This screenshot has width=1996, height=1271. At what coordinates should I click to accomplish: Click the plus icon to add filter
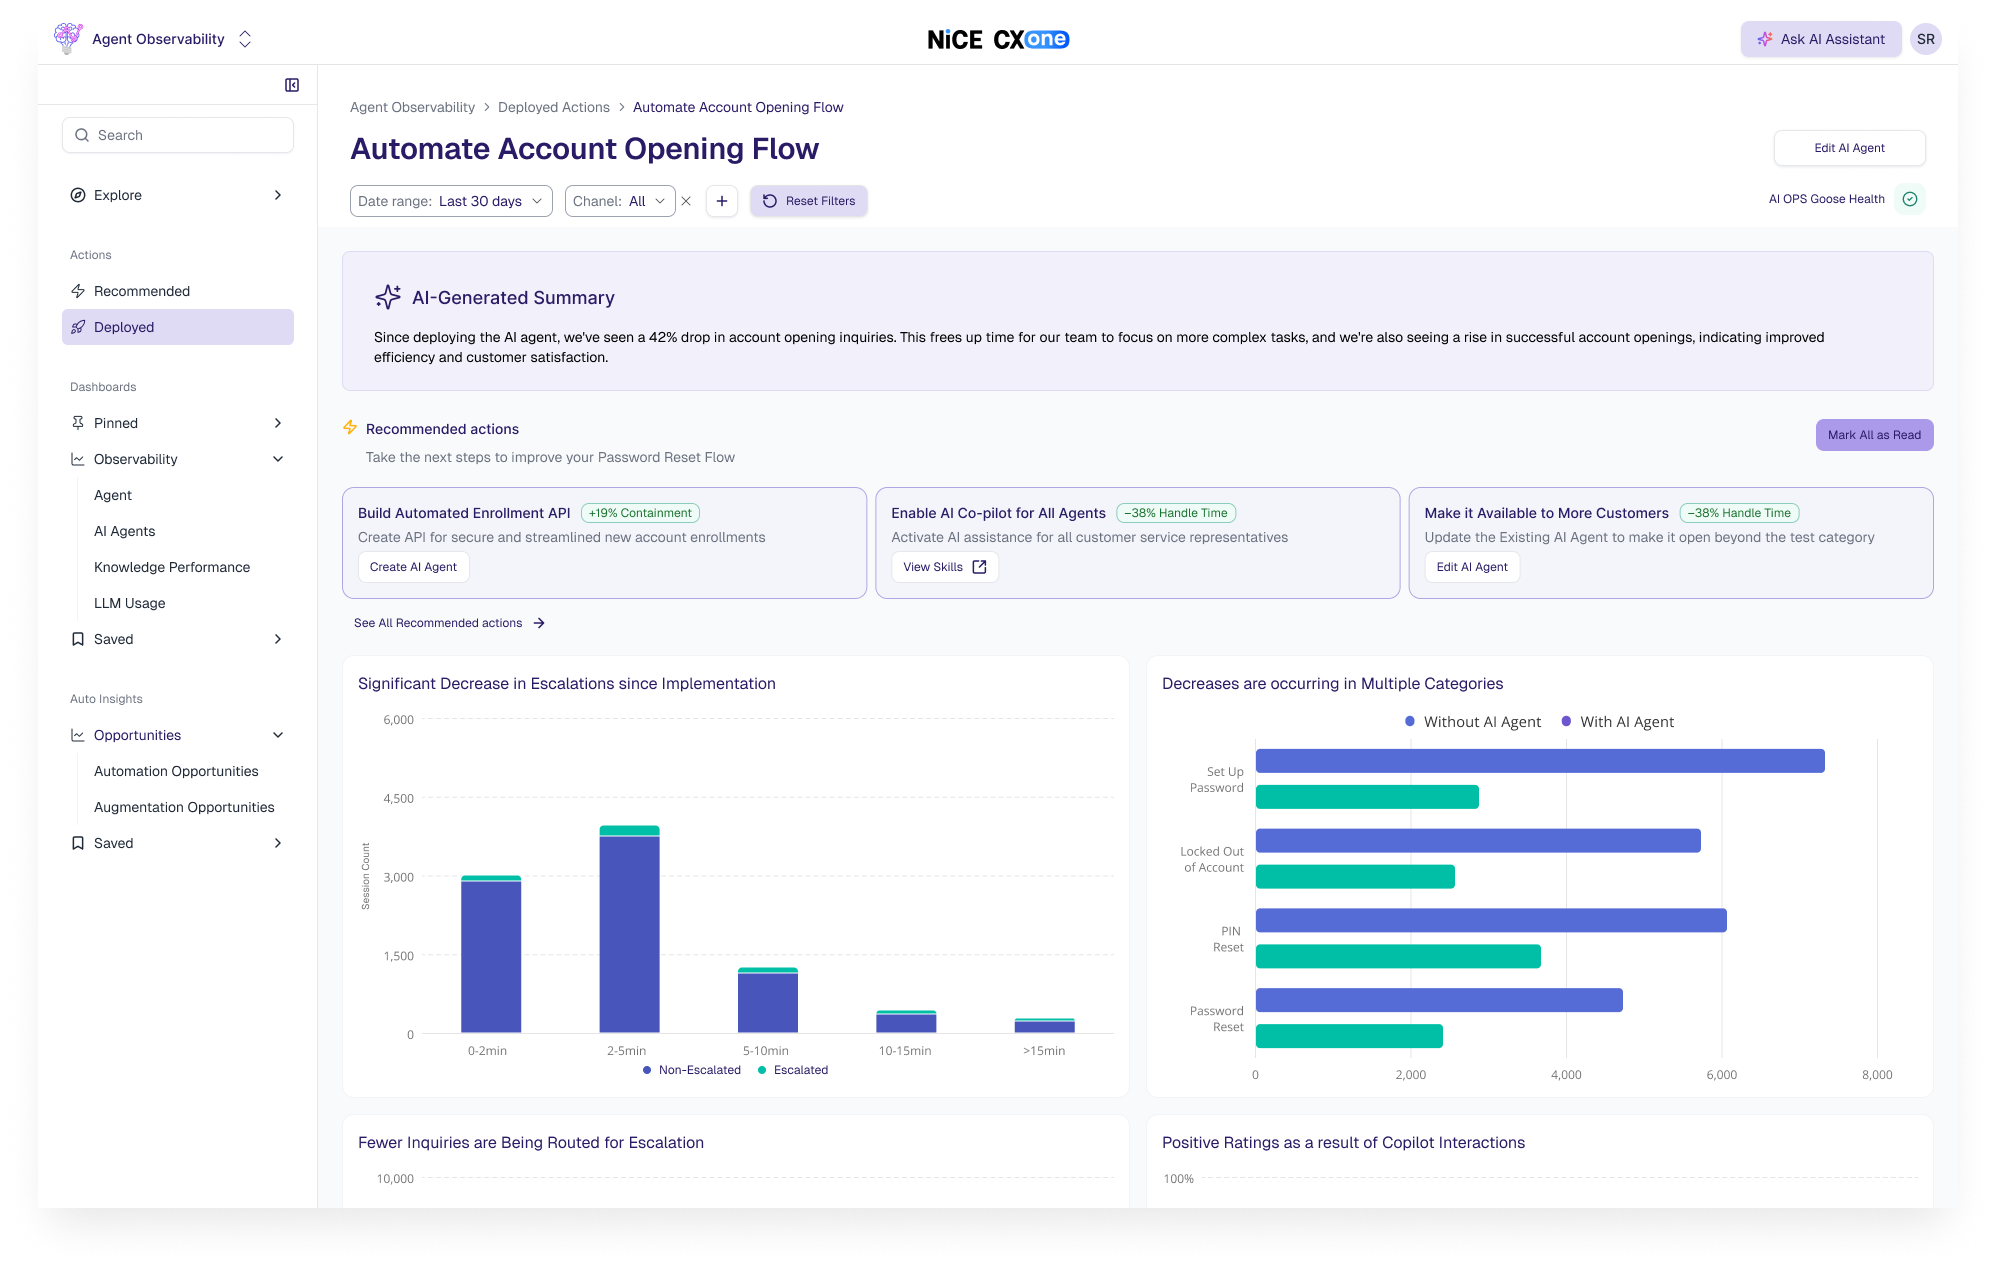point(722,201)
